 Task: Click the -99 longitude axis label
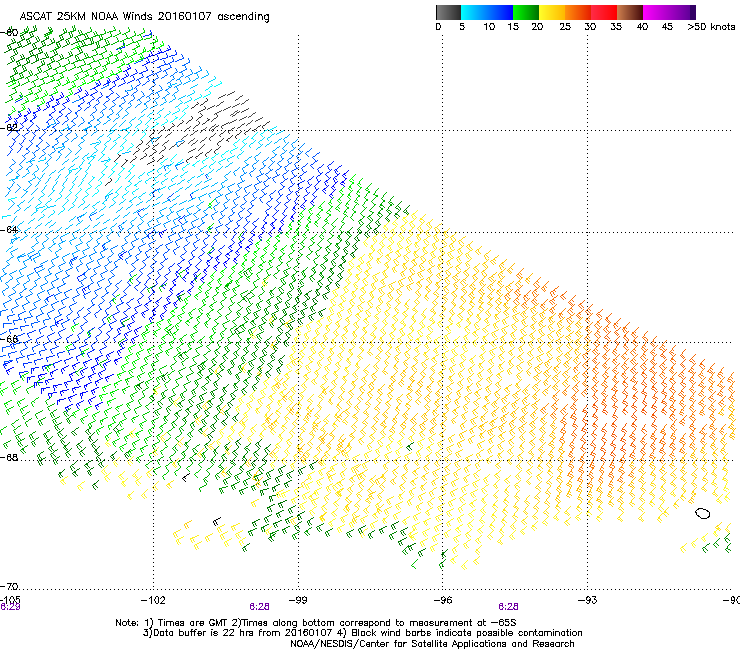click(x=298, y=600)
